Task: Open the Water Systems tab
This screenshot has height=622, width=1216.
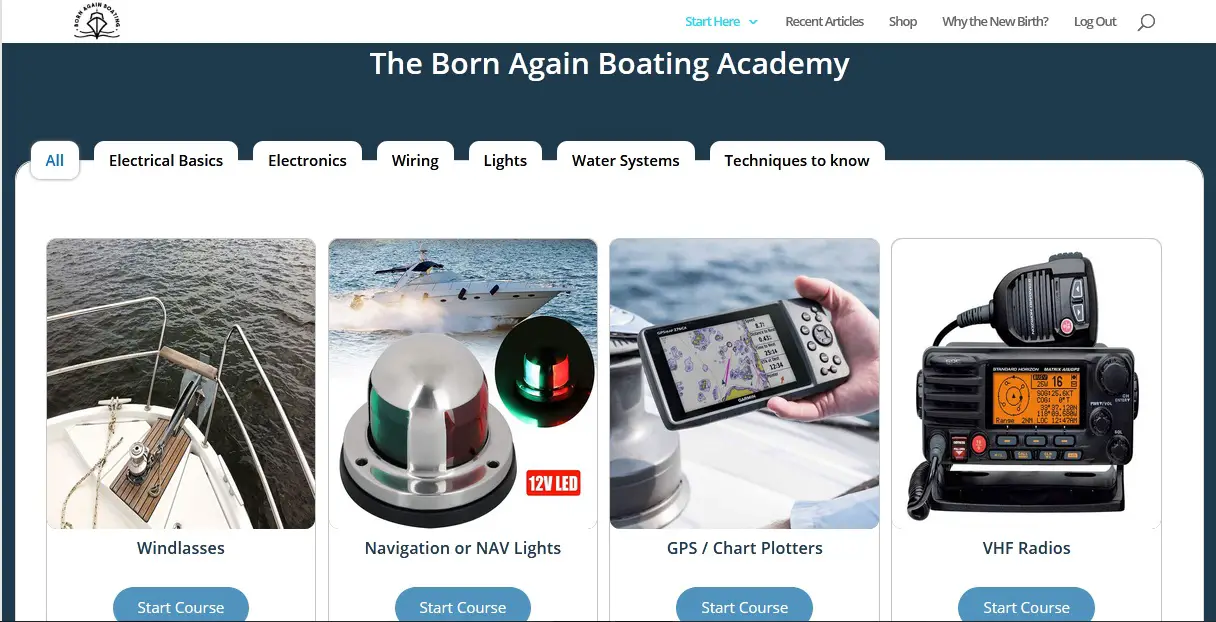Action: [x=626, y=160]
